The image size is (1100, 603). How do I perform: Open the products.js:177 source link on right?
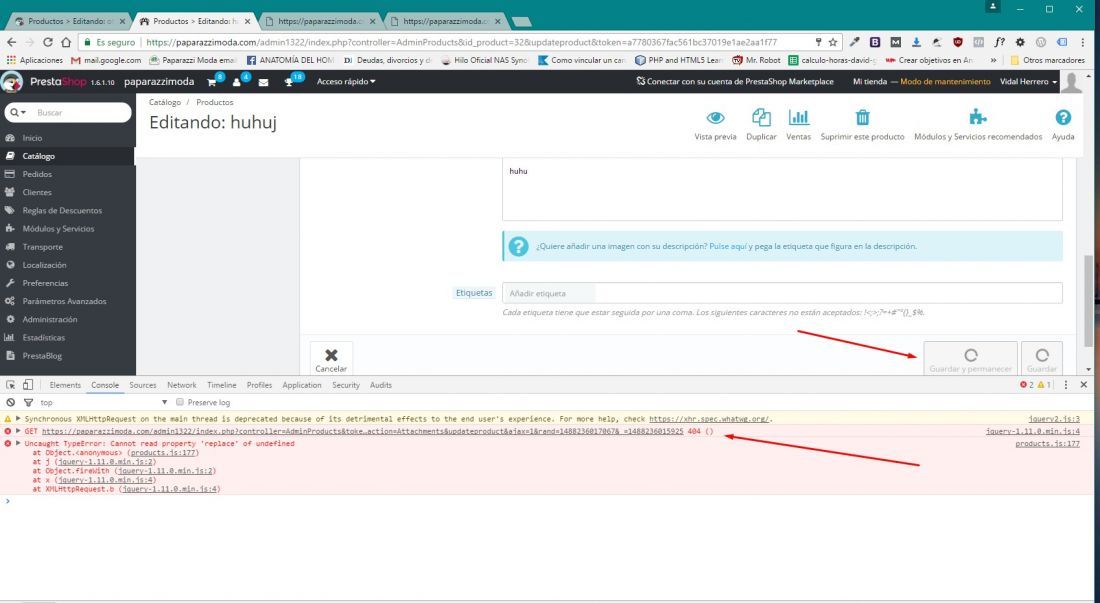pos(1047,444)
